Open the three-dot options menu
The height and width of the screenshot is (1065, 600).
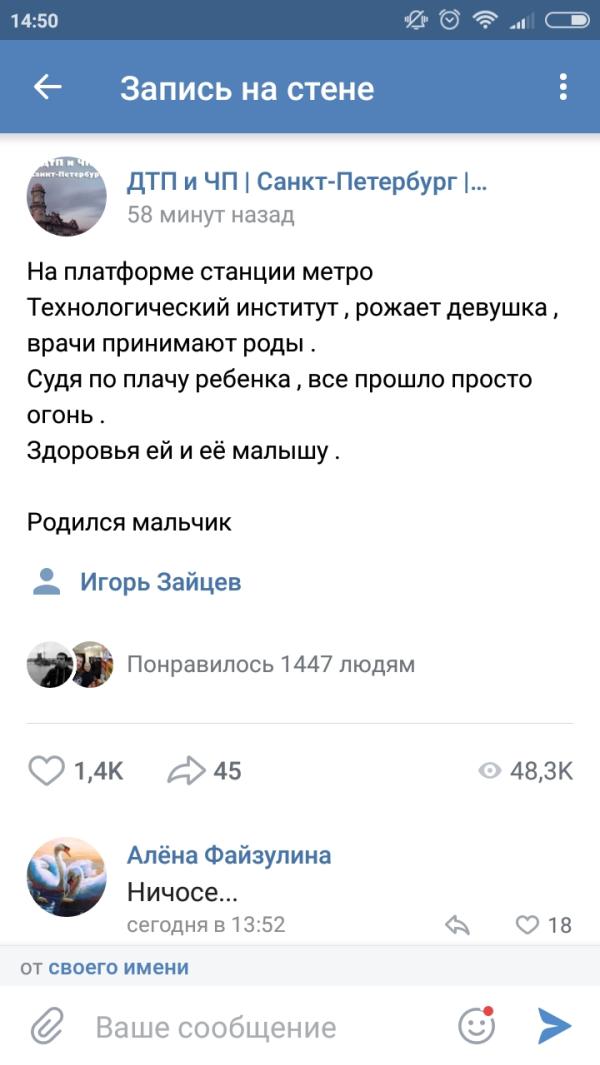point(564,88)
